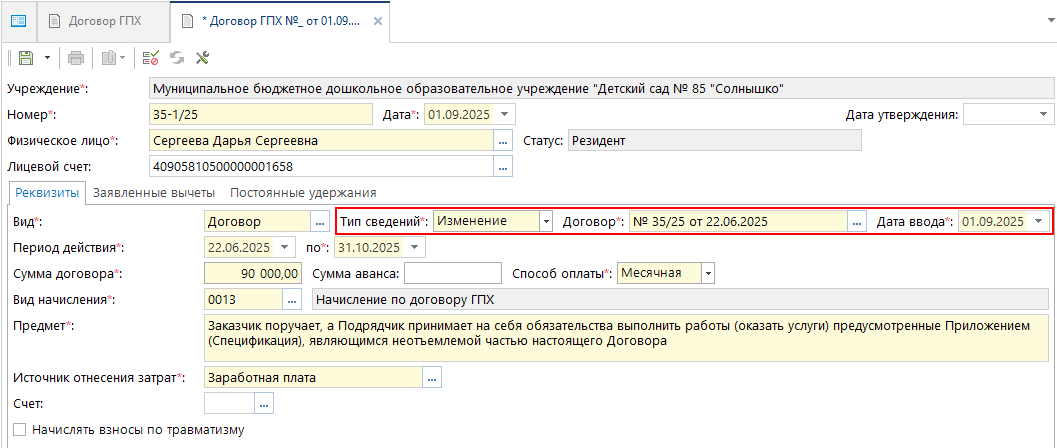Screen dimensions: 1057x448
Task: Click the Источник отнесения затрат field
Action: tap(313, 378)
